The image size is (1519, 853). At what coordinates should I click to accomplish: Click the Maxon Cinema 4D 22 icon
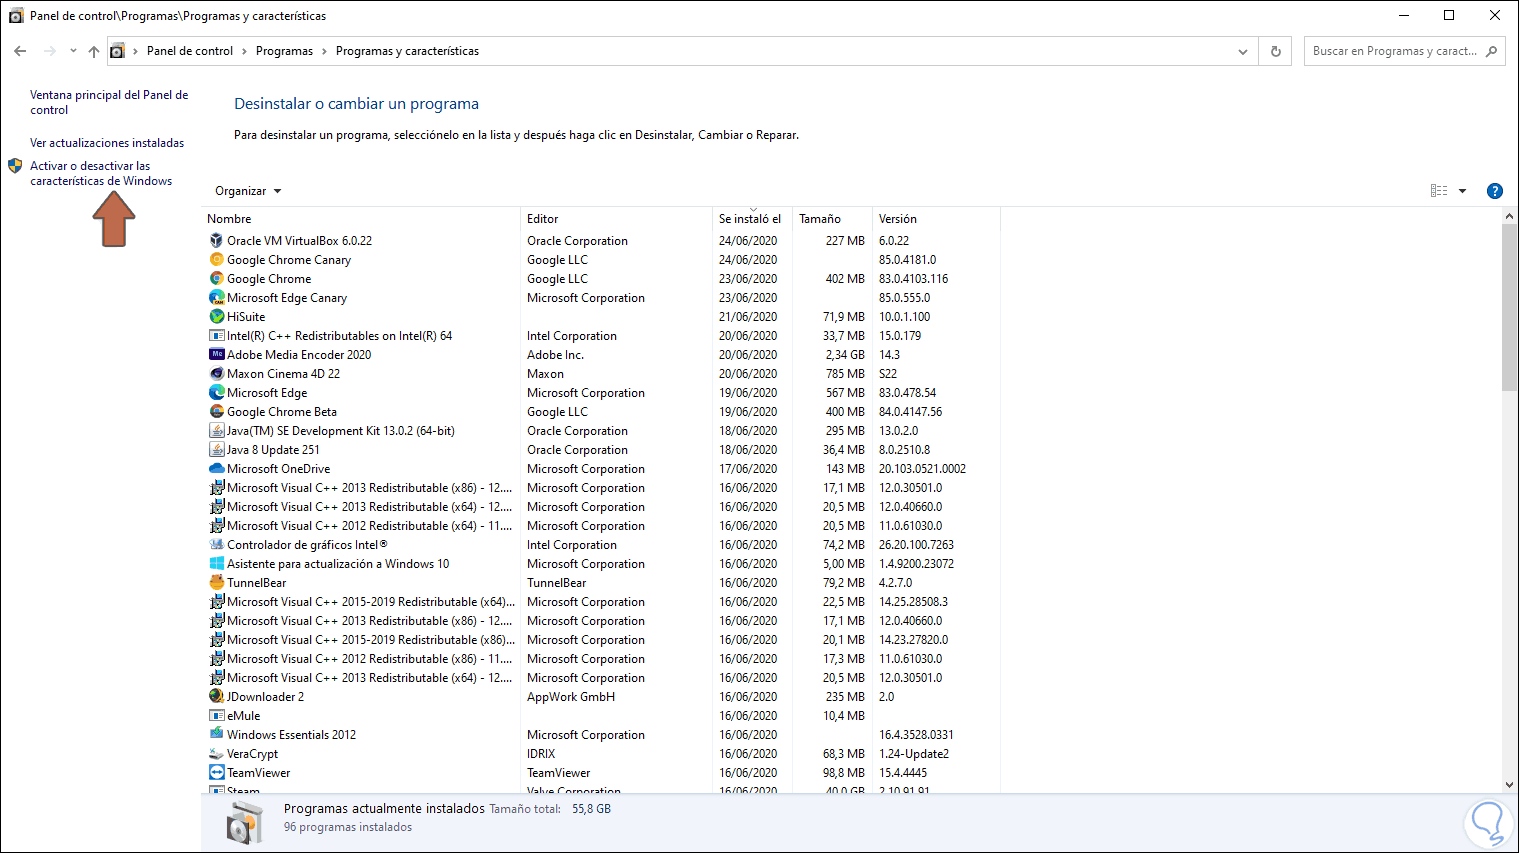(x=216, y=373)
